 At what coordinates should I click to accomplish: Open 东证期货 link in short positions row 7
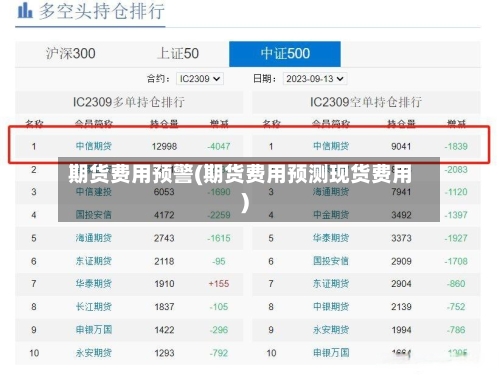point(331,284)
